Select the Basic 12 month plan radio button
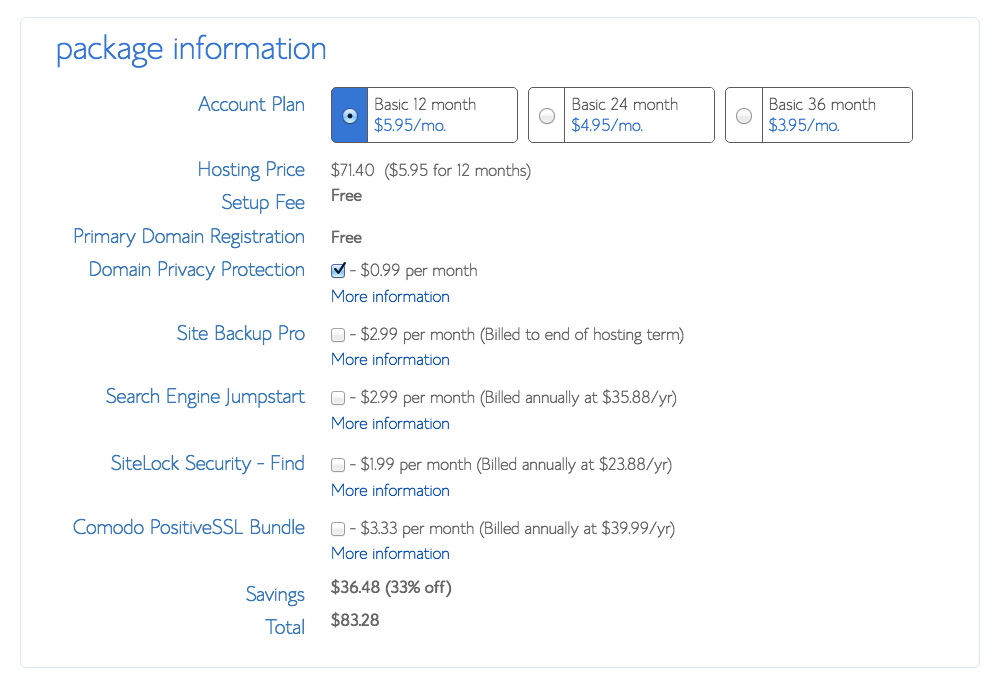Viewport: 1006px width, 683px height. tap(349, 115)
